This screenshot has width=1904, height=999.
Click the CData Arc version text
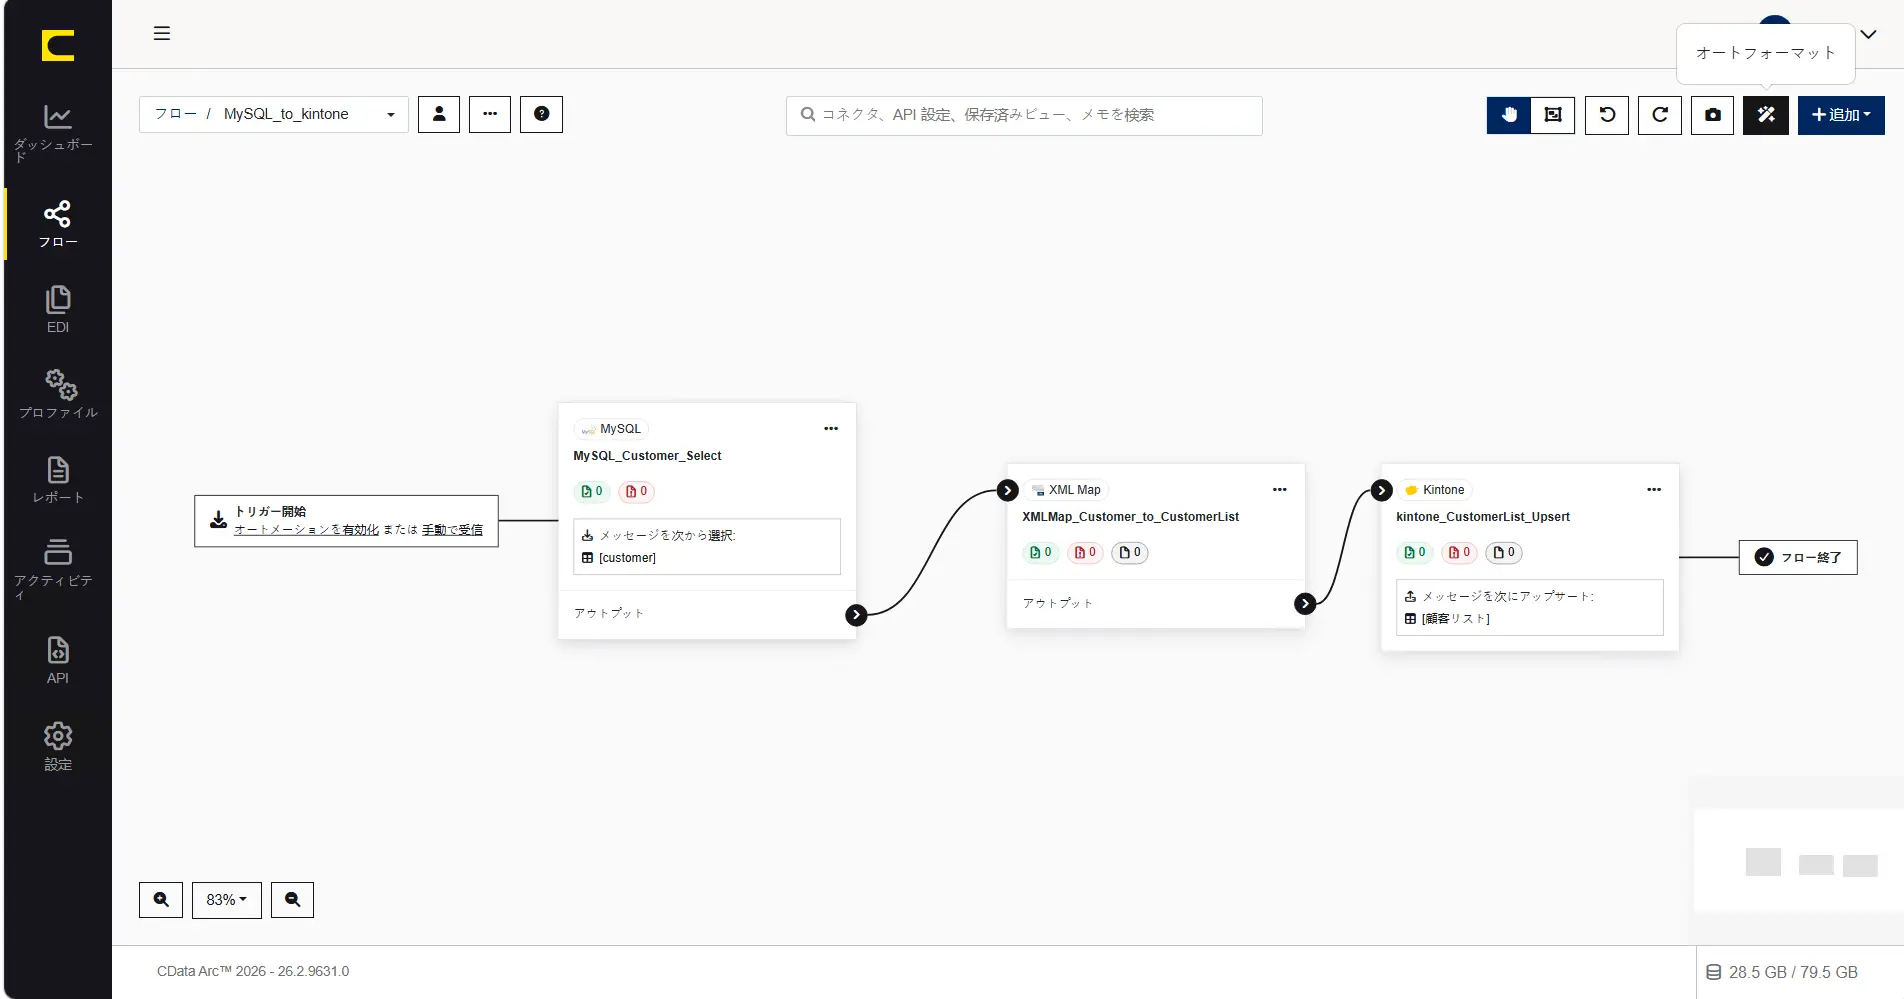tap(253, 971)
